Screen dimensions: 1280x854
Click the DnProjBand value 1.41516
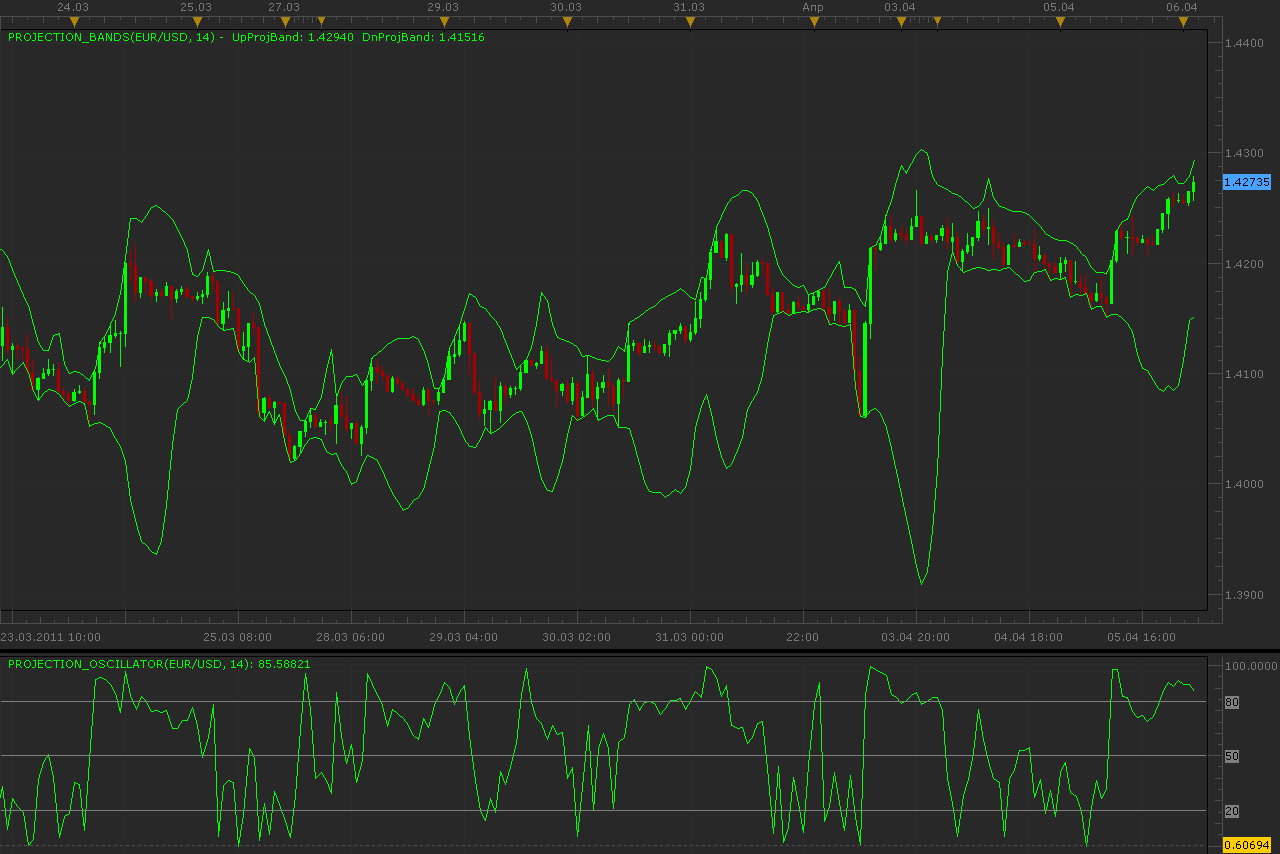(x=462, y=37)
